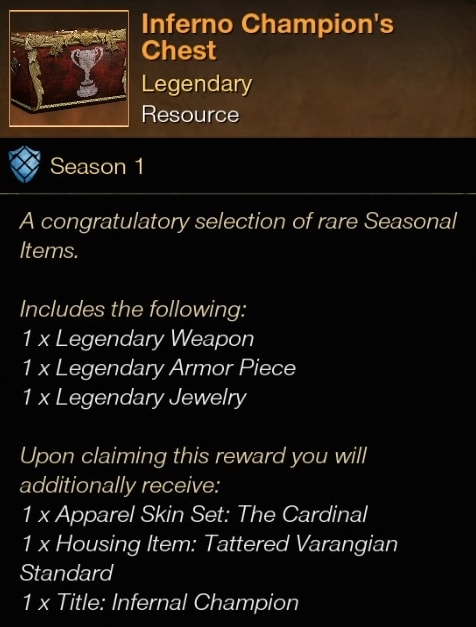Select the Inferno Champion's Chest title

267,37
